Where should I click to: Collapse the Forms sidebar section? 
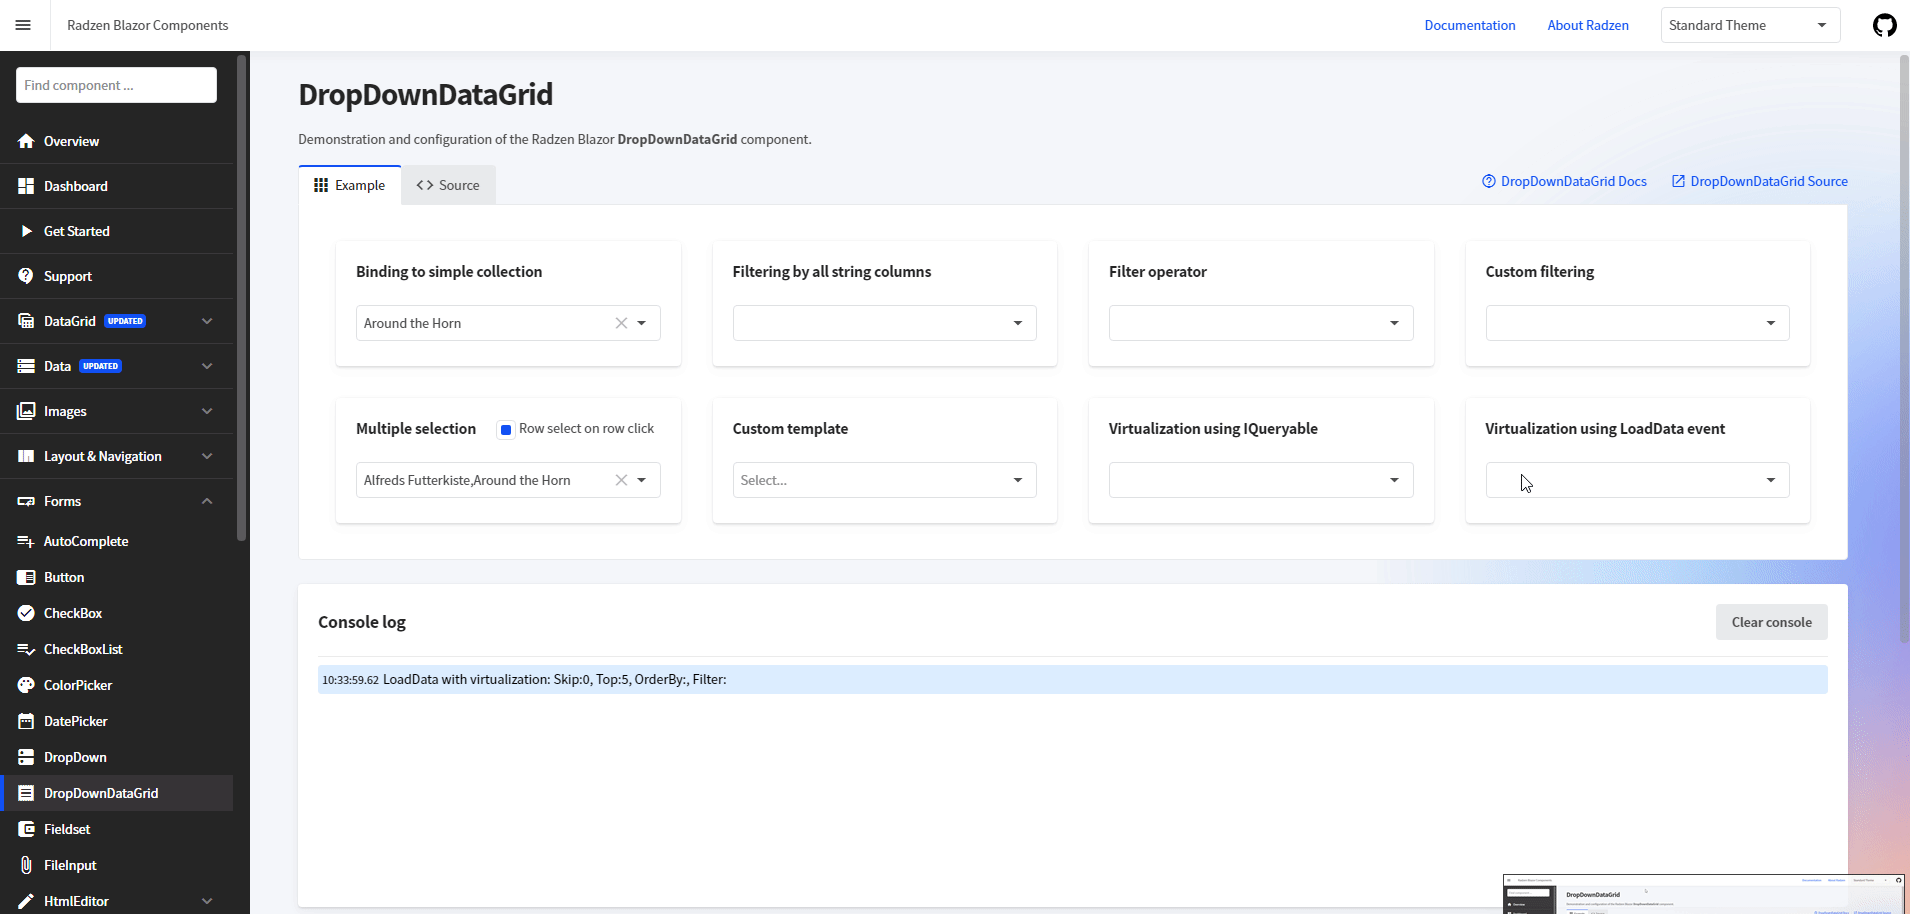click(x=207, y=501)
